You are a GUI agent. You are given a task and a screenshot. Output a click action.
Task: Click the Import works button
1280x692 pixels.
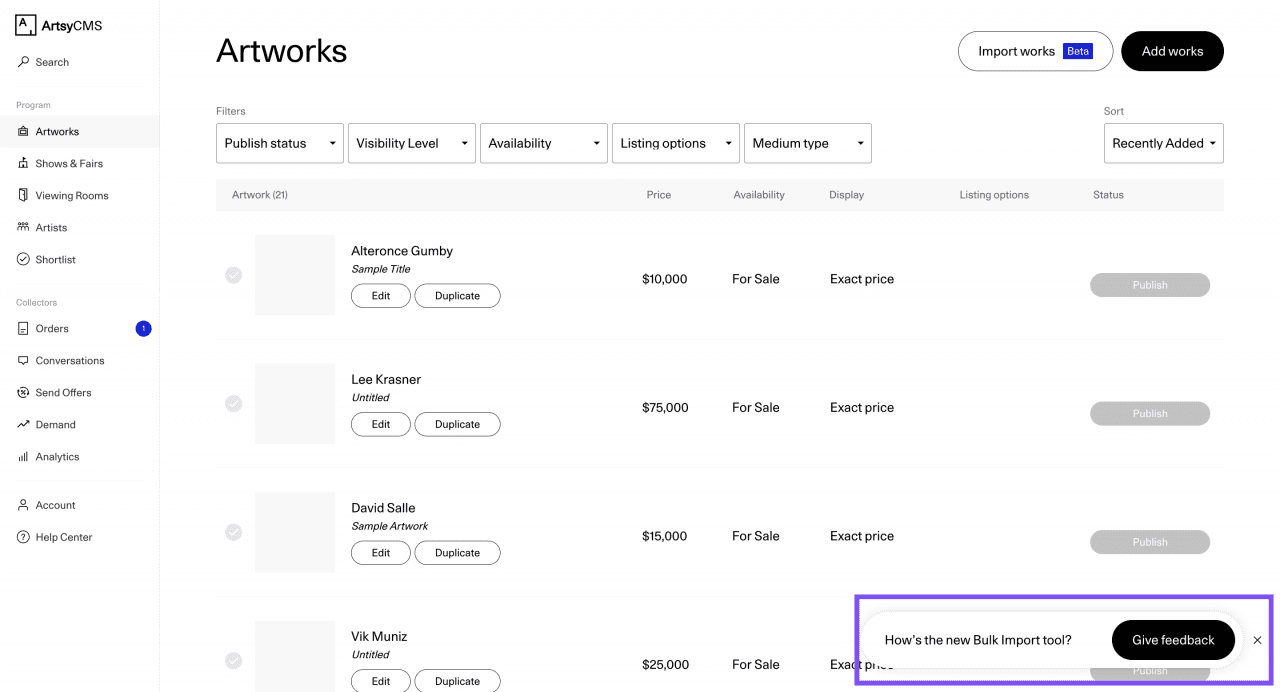pos(1036,51)
